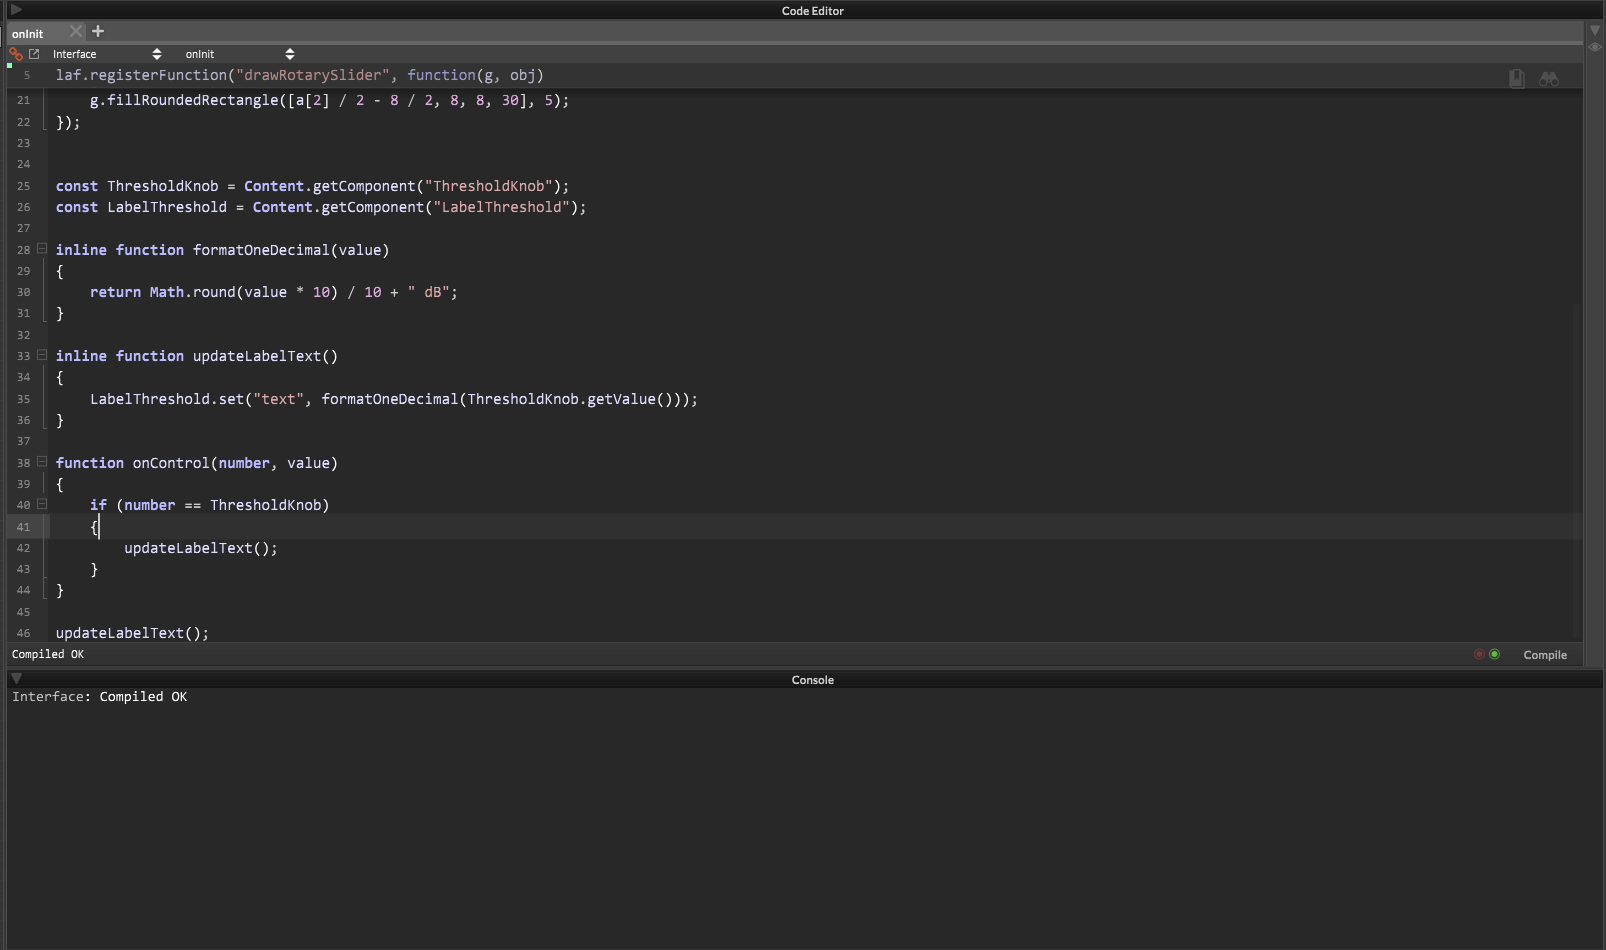The image size is (1606, 950).
Task: Open the bookmarks icon in the editor
Action: click(x=1517, y=79)
